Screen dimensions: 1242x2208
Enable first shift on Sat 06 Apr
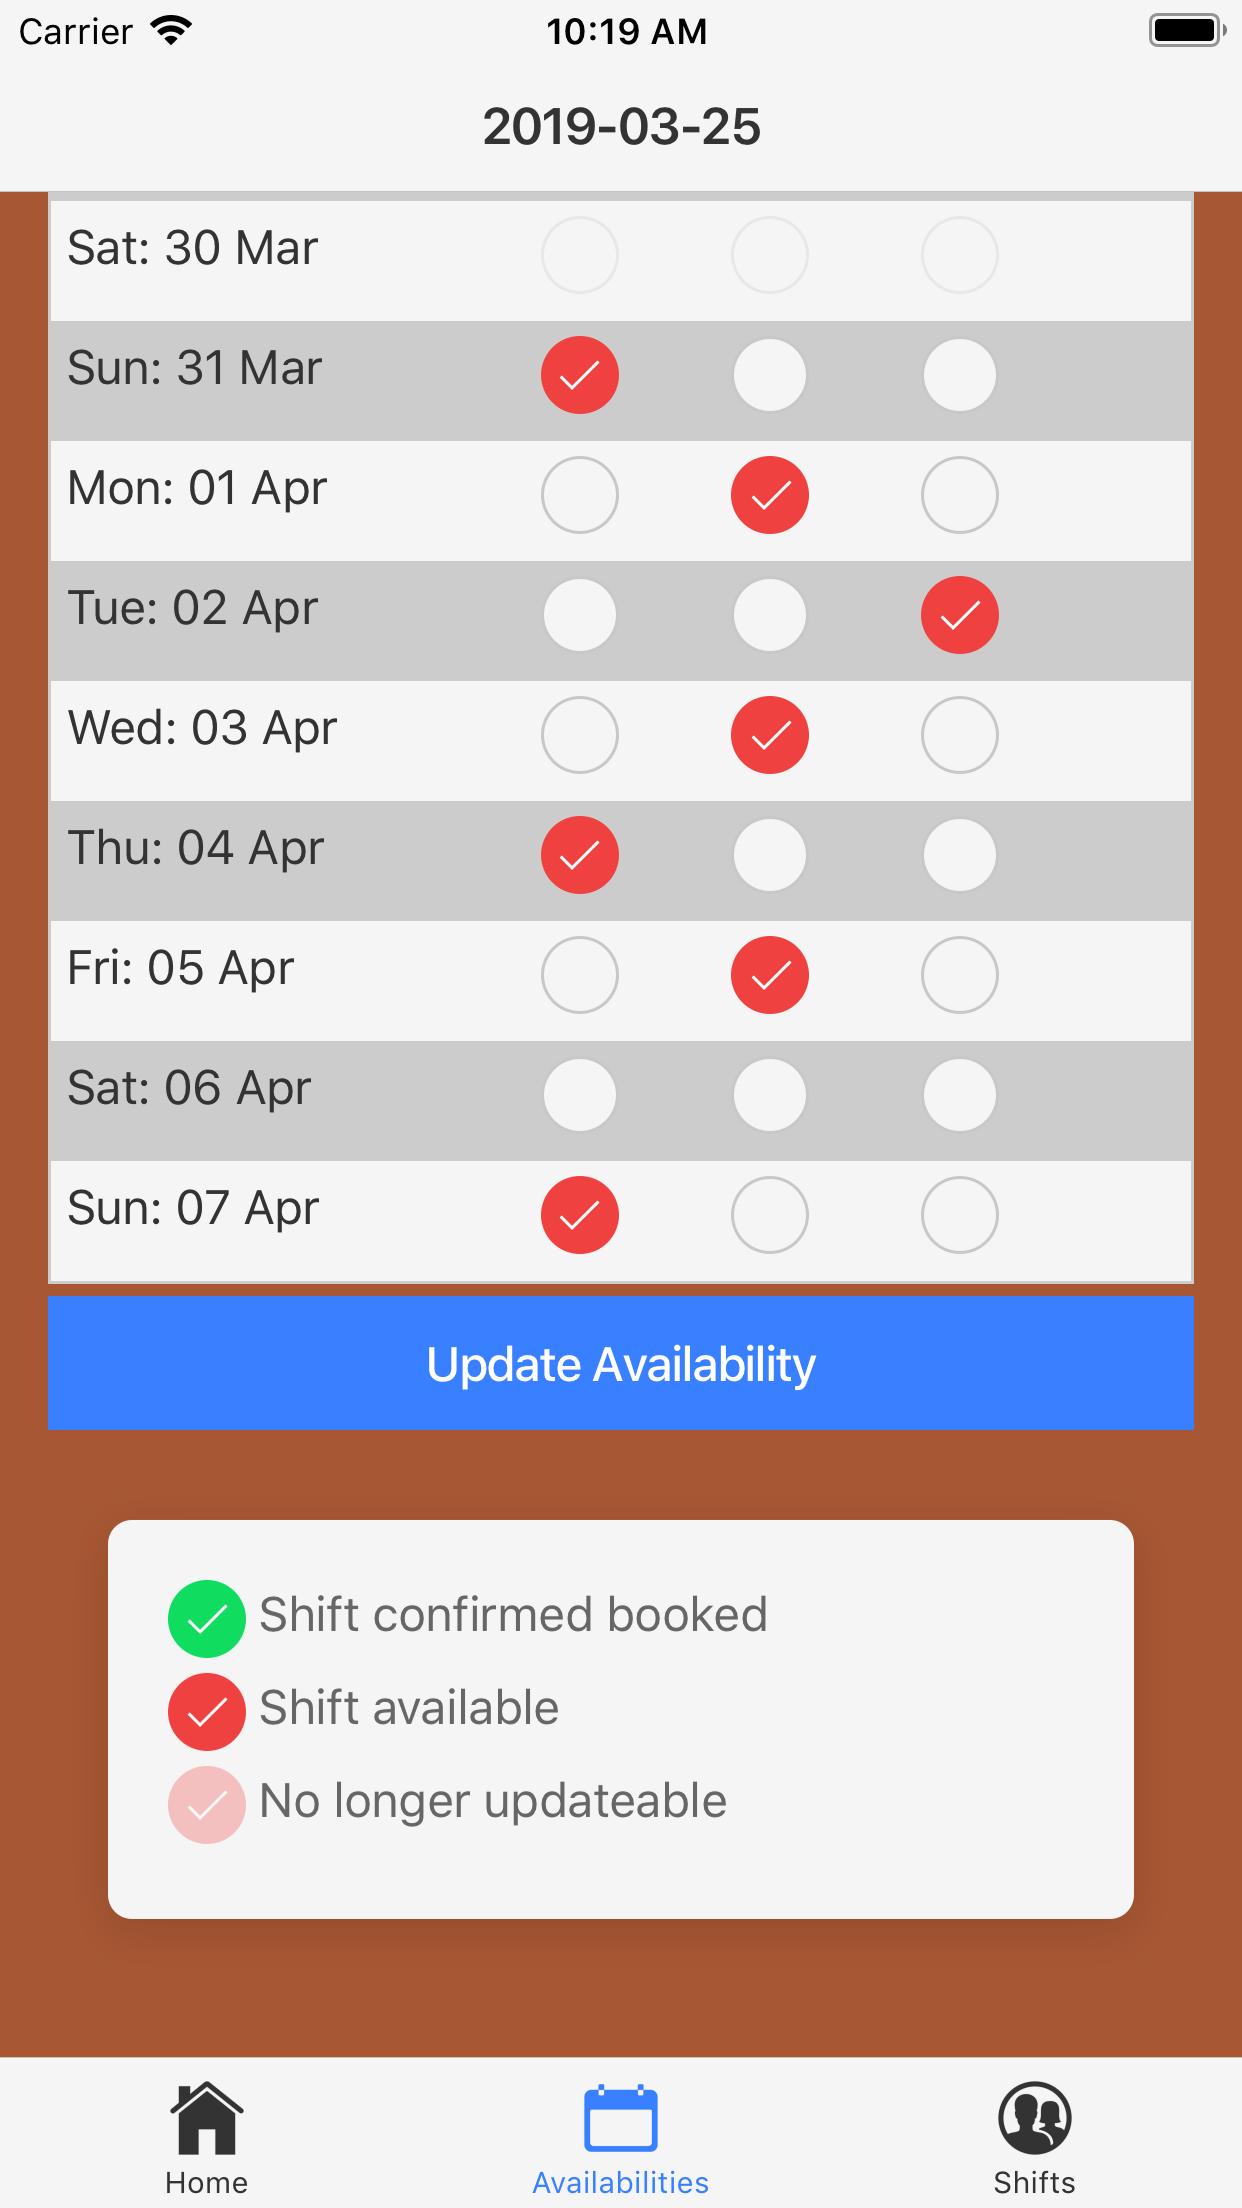click(x=580, y=1095)
